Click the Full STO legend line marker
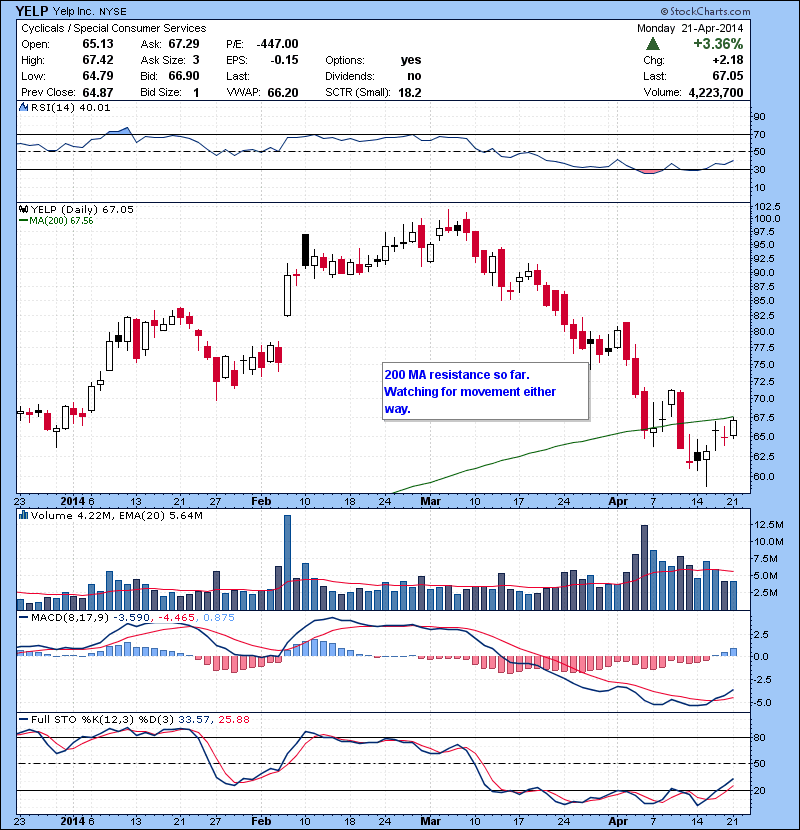This screenshot has height=830, width=800. coord(23,719)
